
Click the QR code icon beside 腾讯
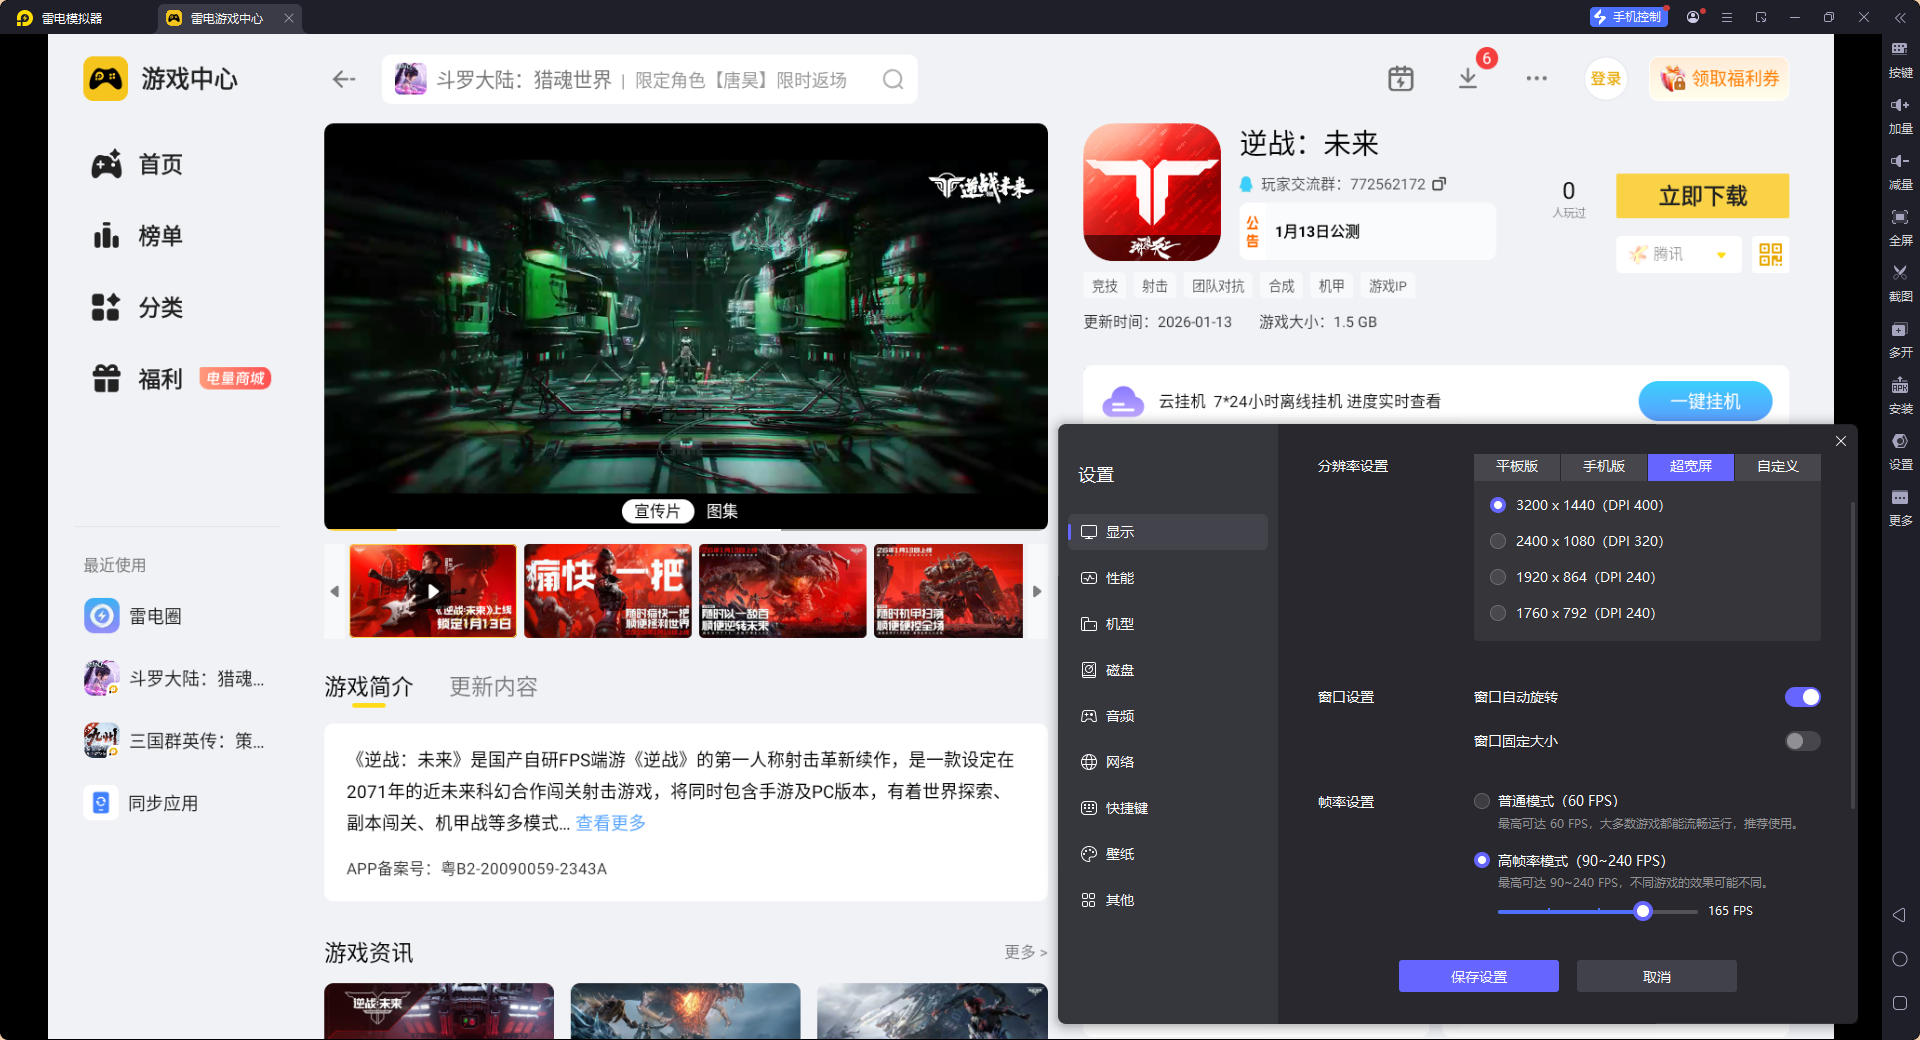(x=1770, y=254)
